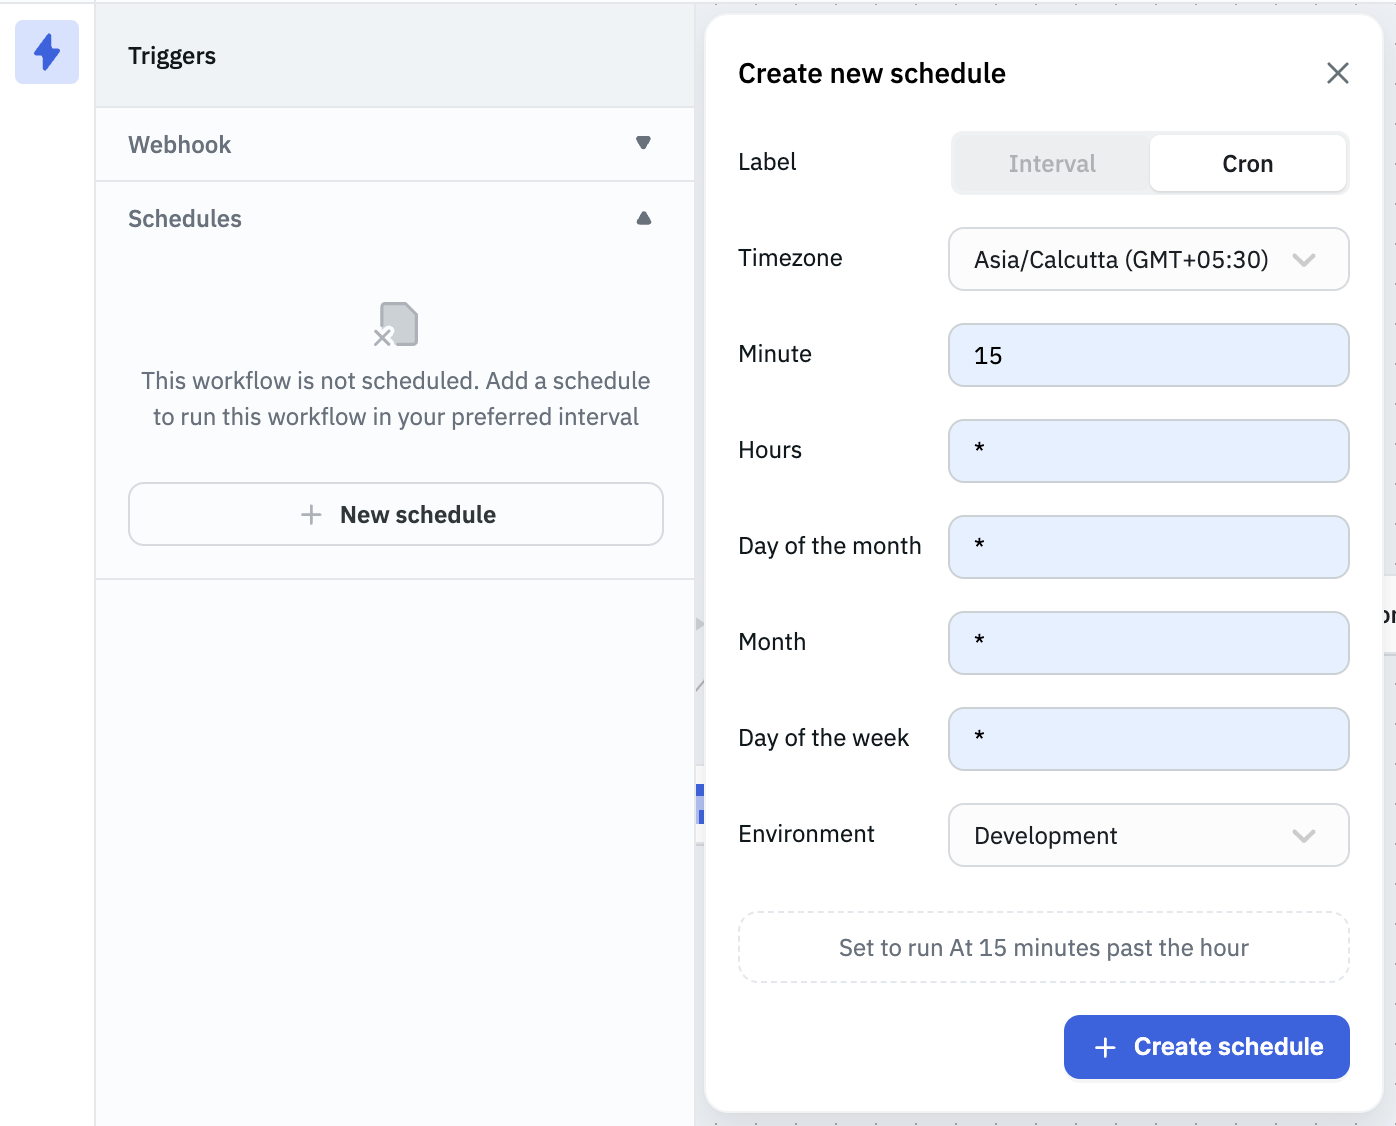This screenshot has height=1126, width=1396.
Task: Click the blue lightning bolt Triggers icon
Action: click(46, 52)
